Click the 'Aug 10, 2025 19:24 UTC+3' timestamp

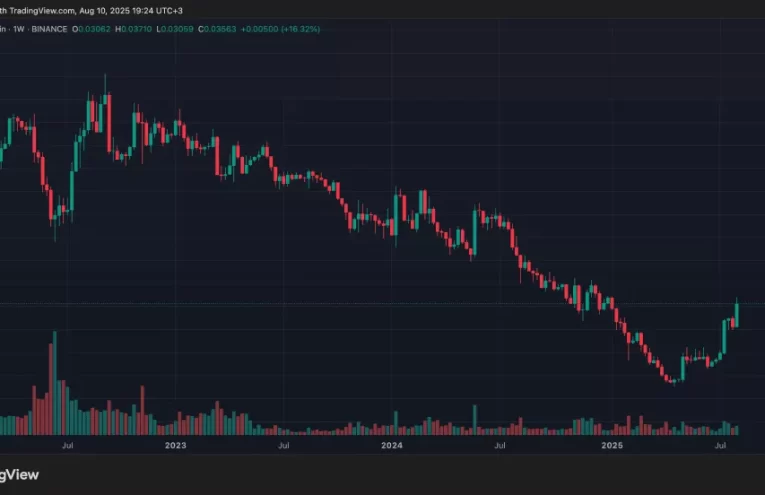(x=131, y=11)
